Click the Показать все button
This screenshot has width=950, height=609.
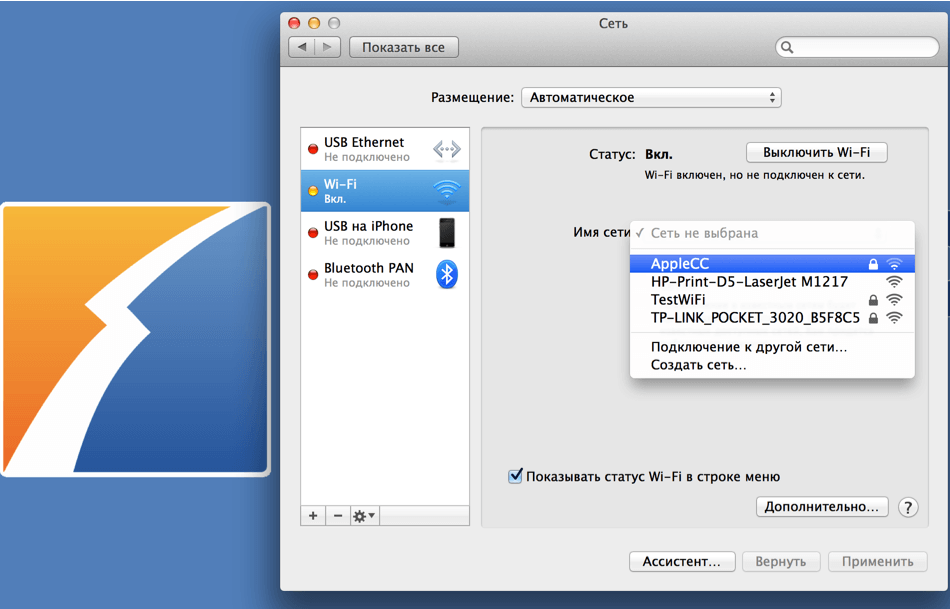403,47
